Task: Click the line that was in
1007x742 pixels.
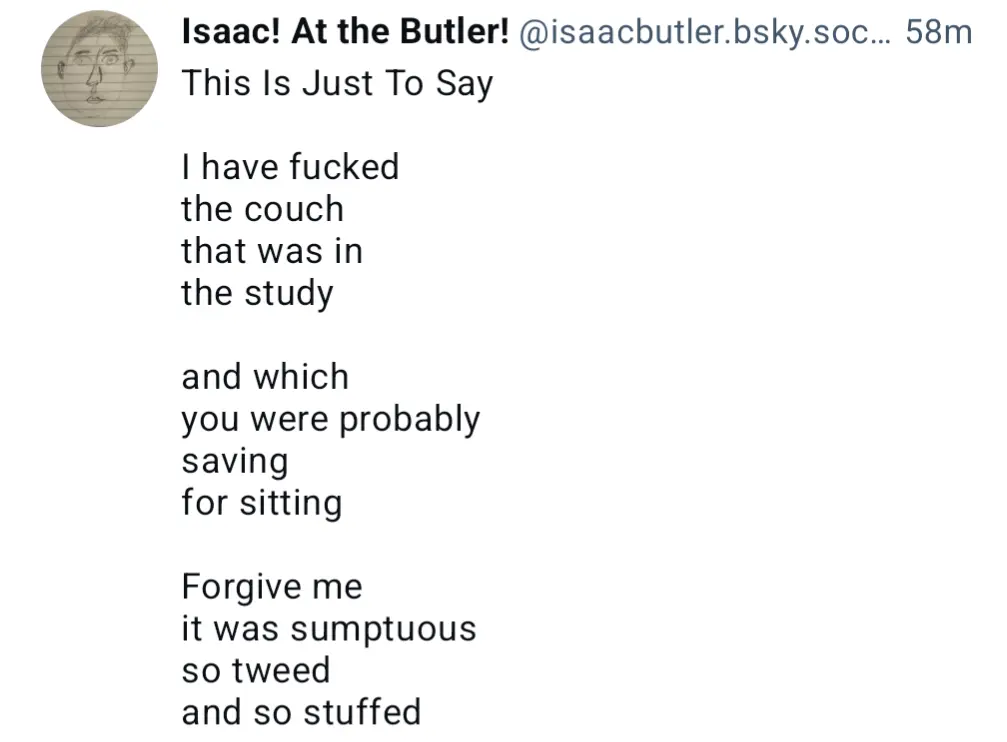Action: [272, 251]
